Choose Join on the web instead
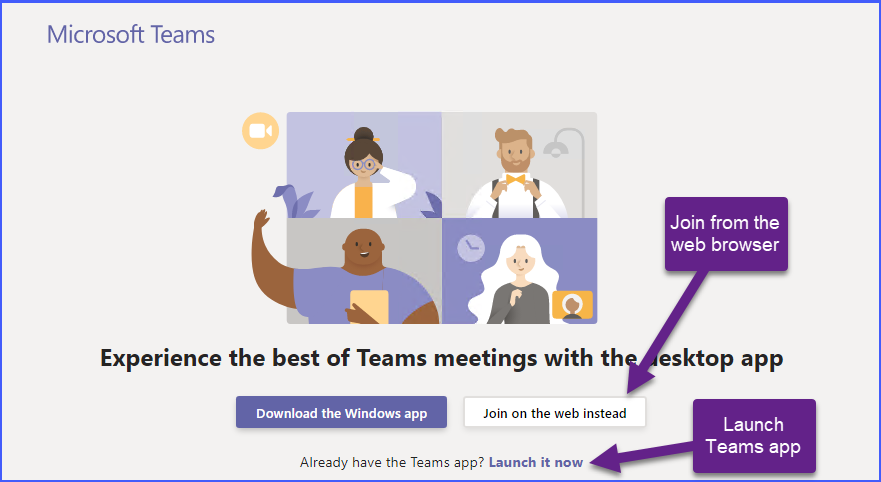 pos(555,412)
